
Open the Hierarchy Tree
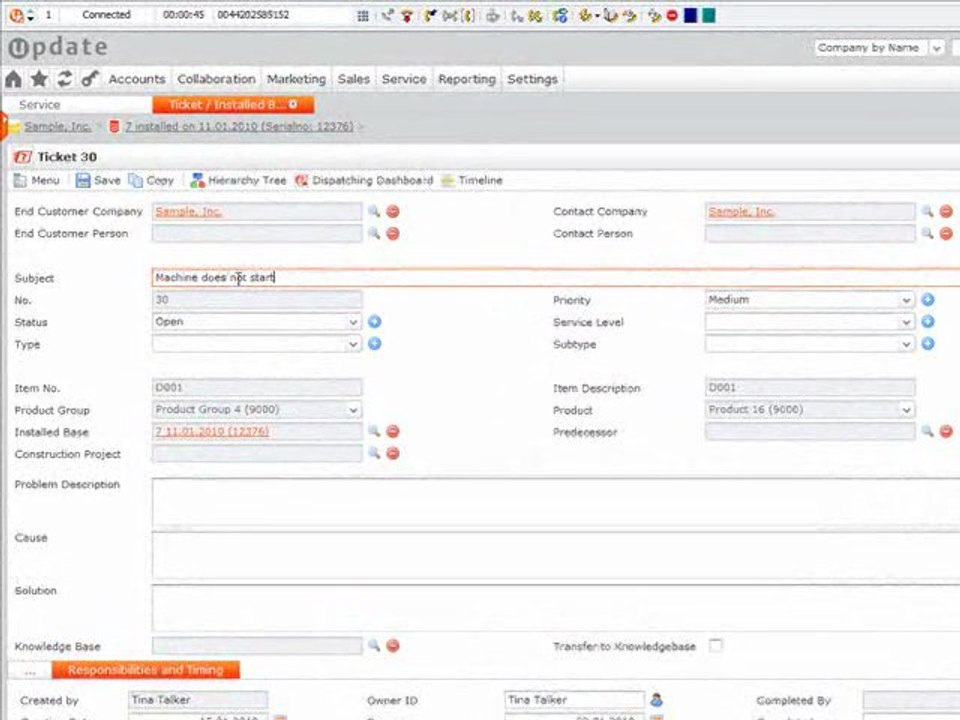click(238, 180)
